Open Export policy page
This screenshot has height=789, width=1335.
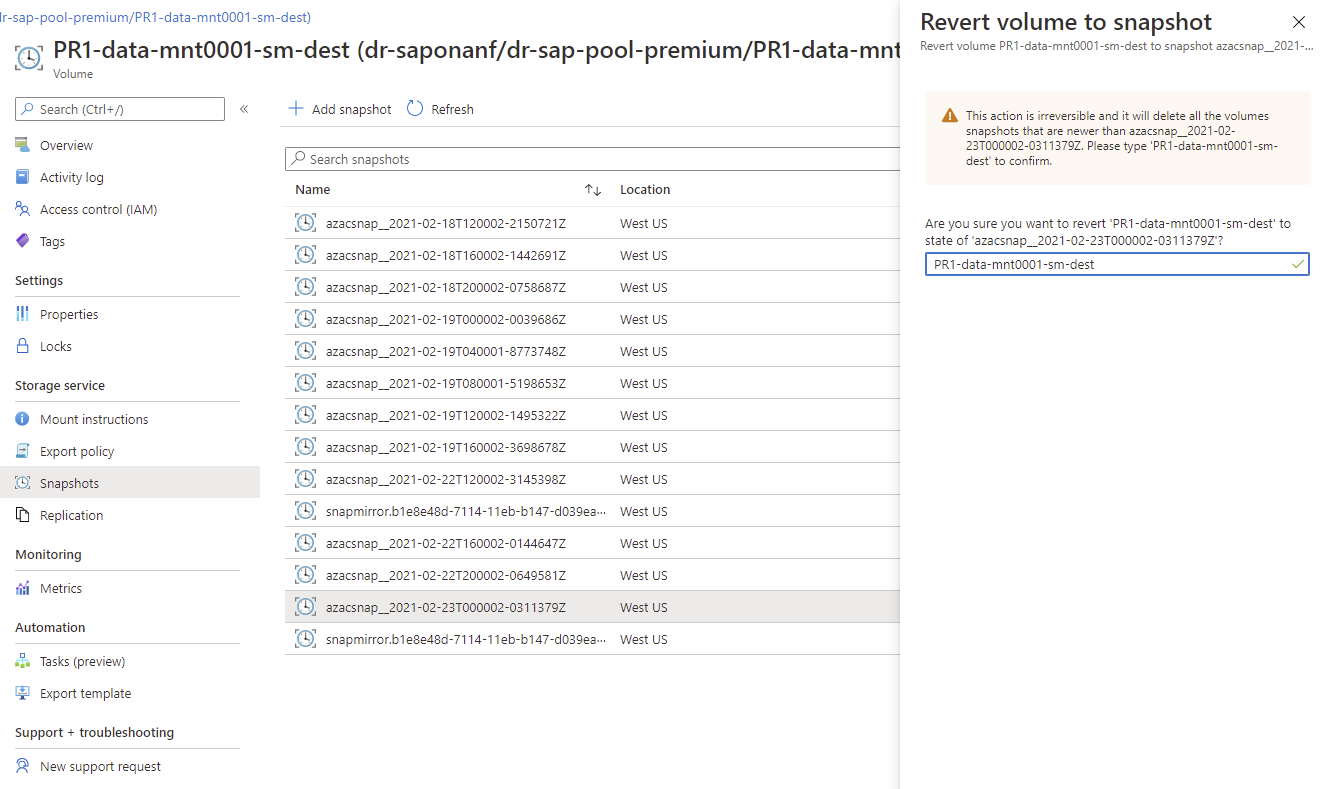pos(77,451)
